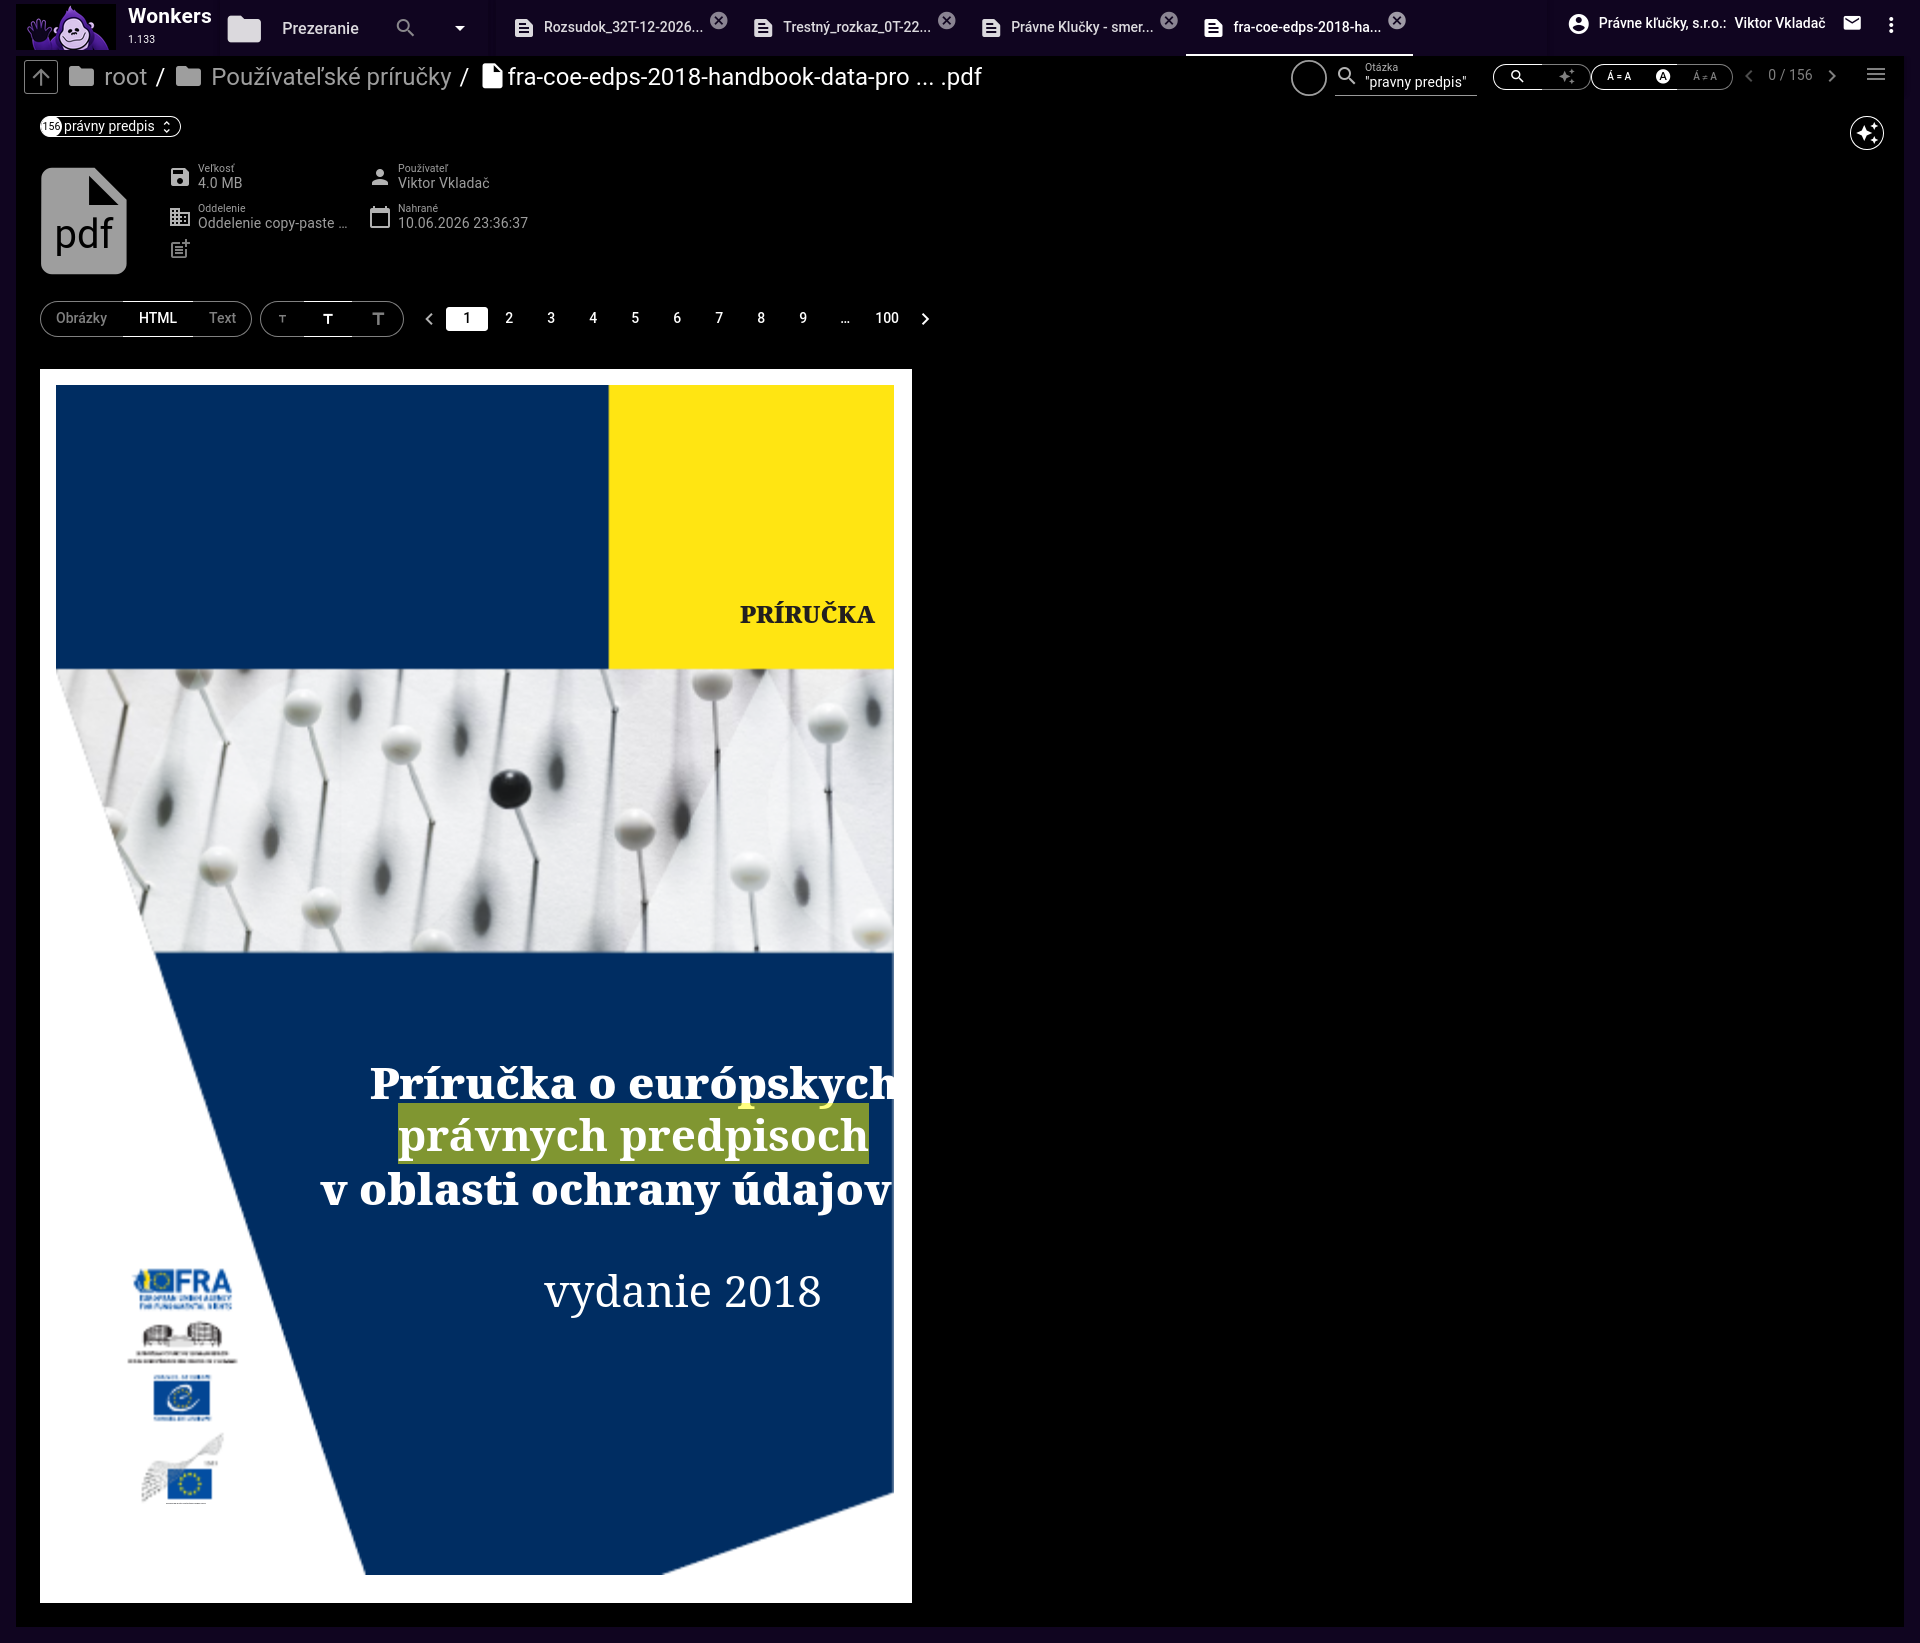1920x1643 pixels.
Task: Go to next search match
Action: 1832,76
